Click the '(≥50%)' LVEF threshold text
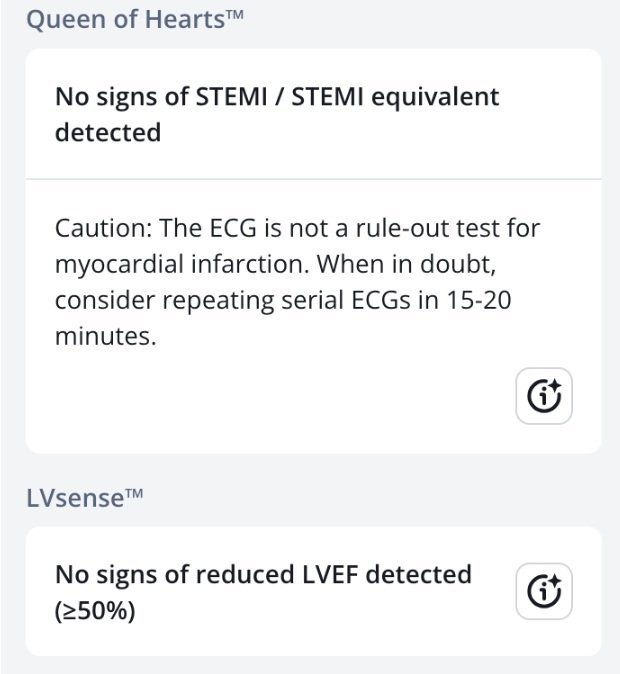 pos(94,609)
